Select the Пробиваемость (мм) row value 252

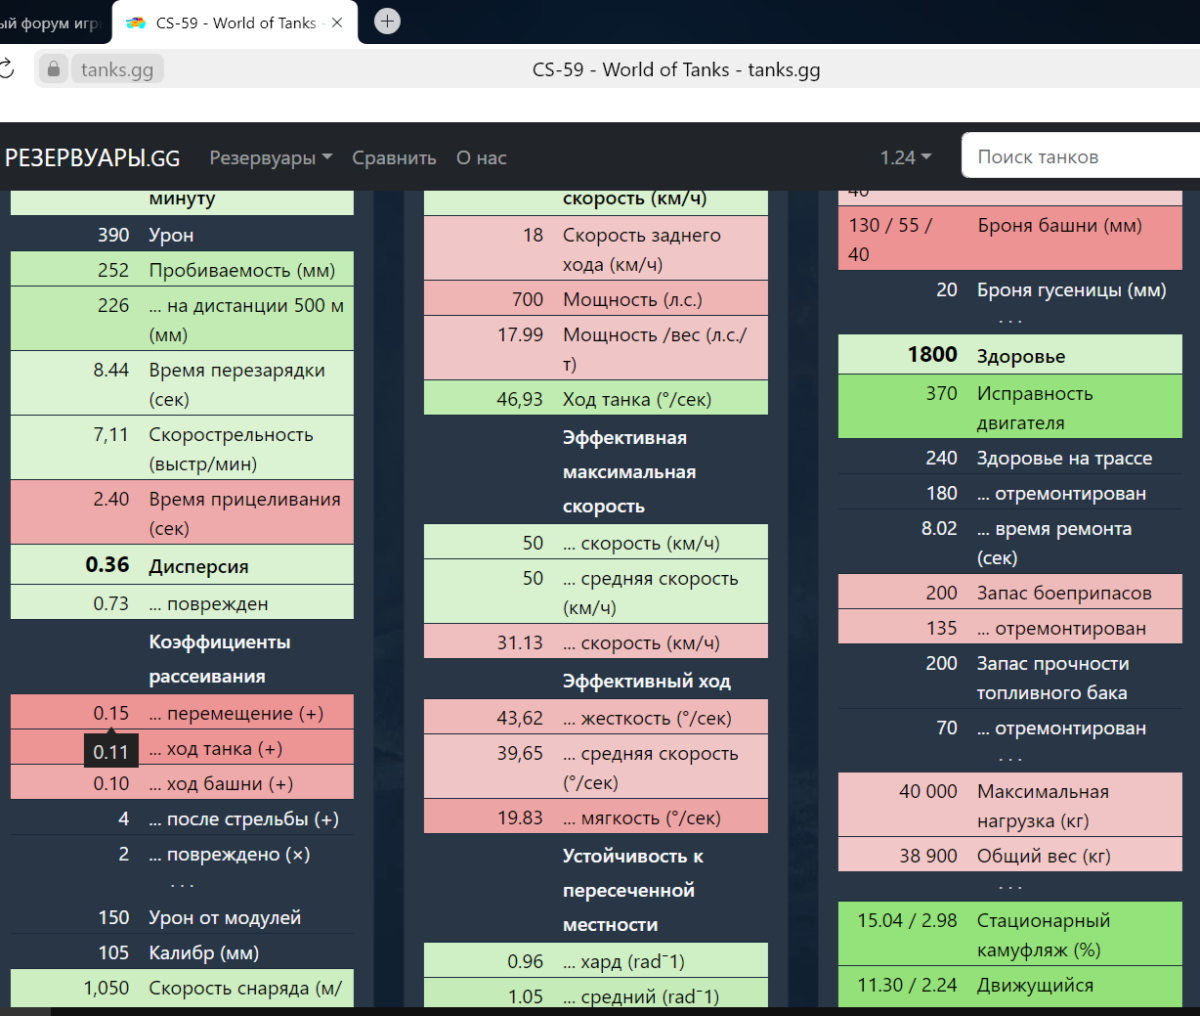click(x=182, y=270)
